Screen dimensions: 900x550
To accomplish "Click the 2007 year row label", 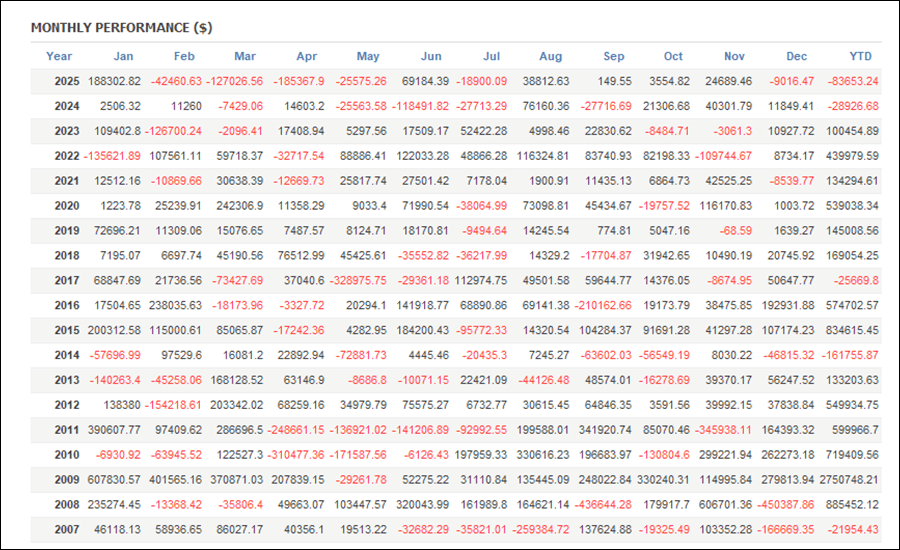I will click(x=66, y=531).
